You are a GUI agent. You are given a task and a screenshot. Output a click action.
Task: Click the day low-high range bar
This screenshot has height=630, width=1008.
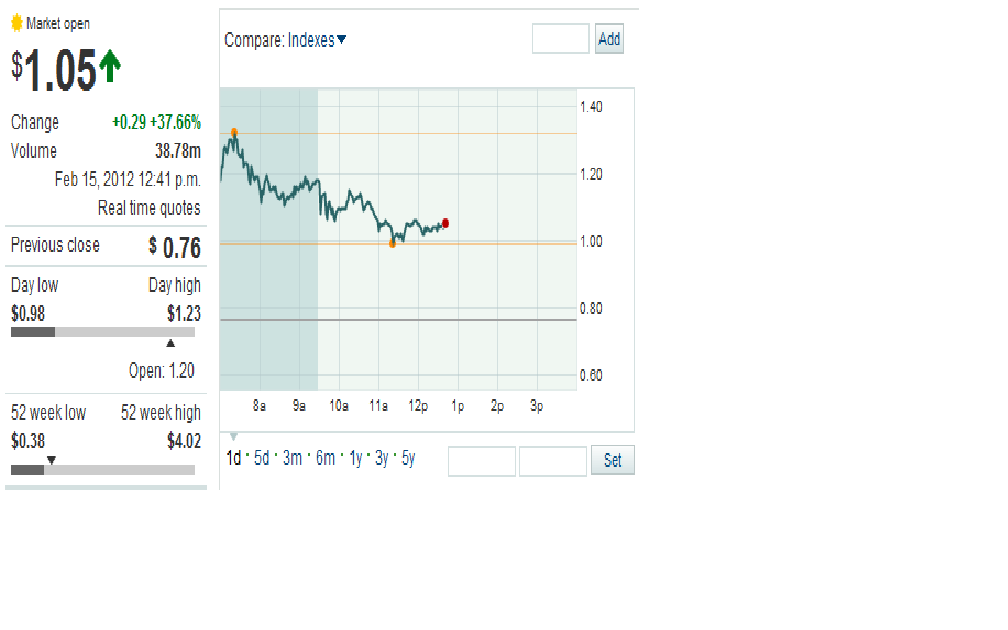point(103,331)
